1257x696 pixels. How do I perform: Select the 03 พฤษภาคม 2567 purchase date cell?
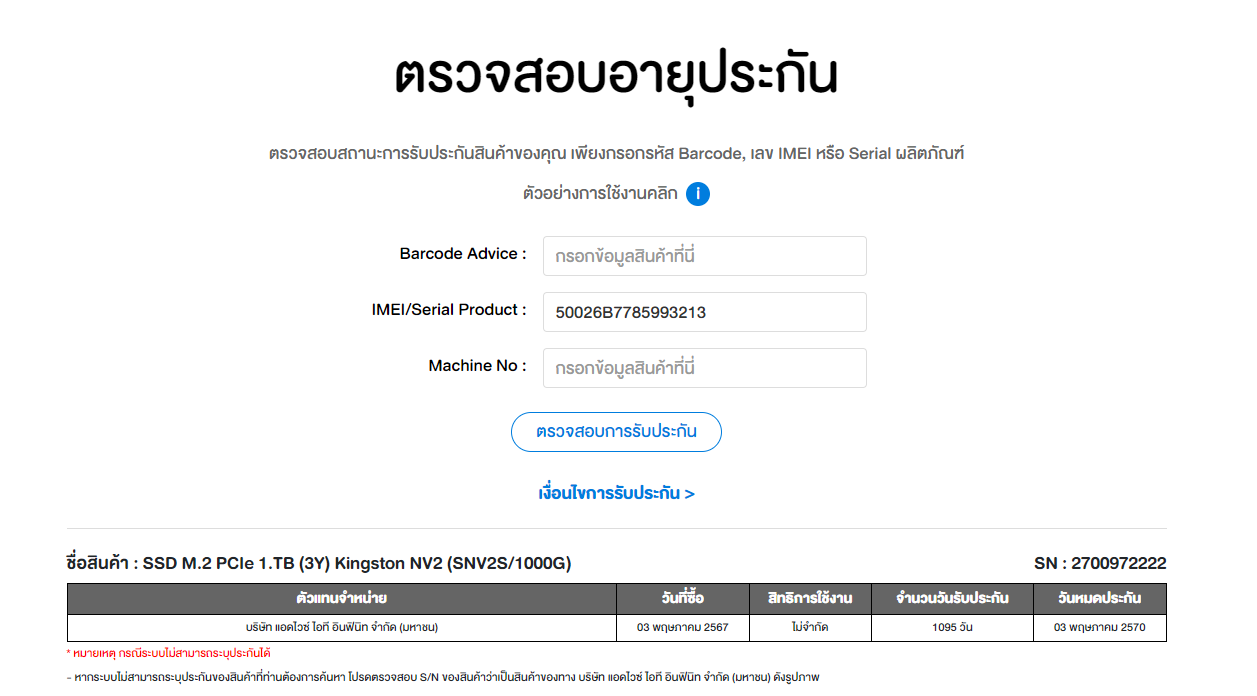point(683,628)
